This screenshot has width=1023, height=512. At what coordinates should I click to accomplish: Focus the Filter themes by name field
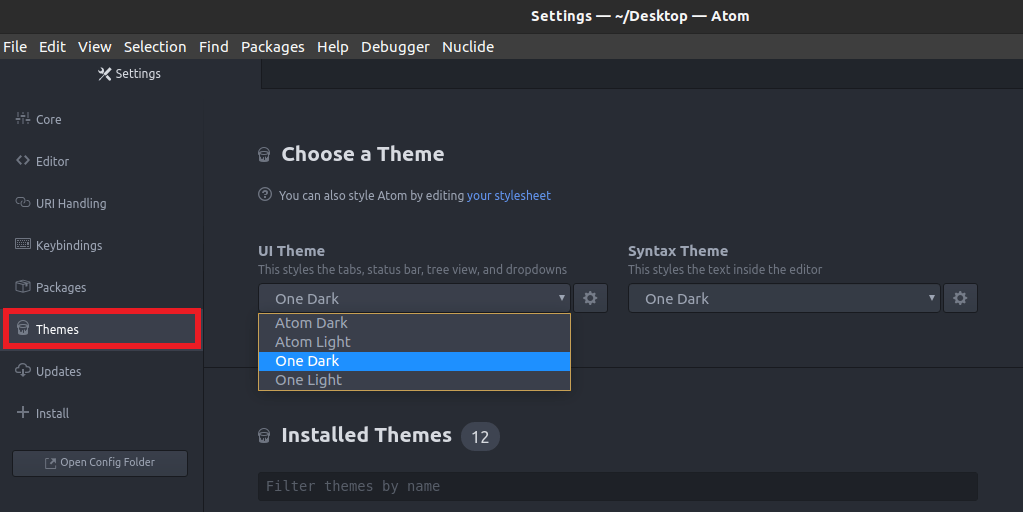tap(617, 486)
